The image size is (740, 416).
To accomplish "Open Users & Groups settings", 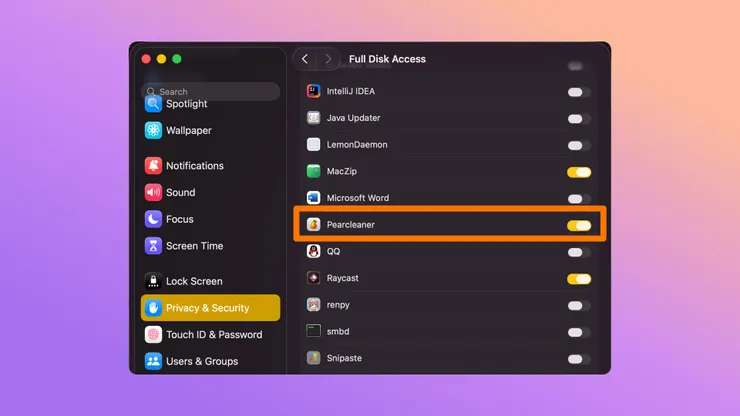I will (210, 361).
